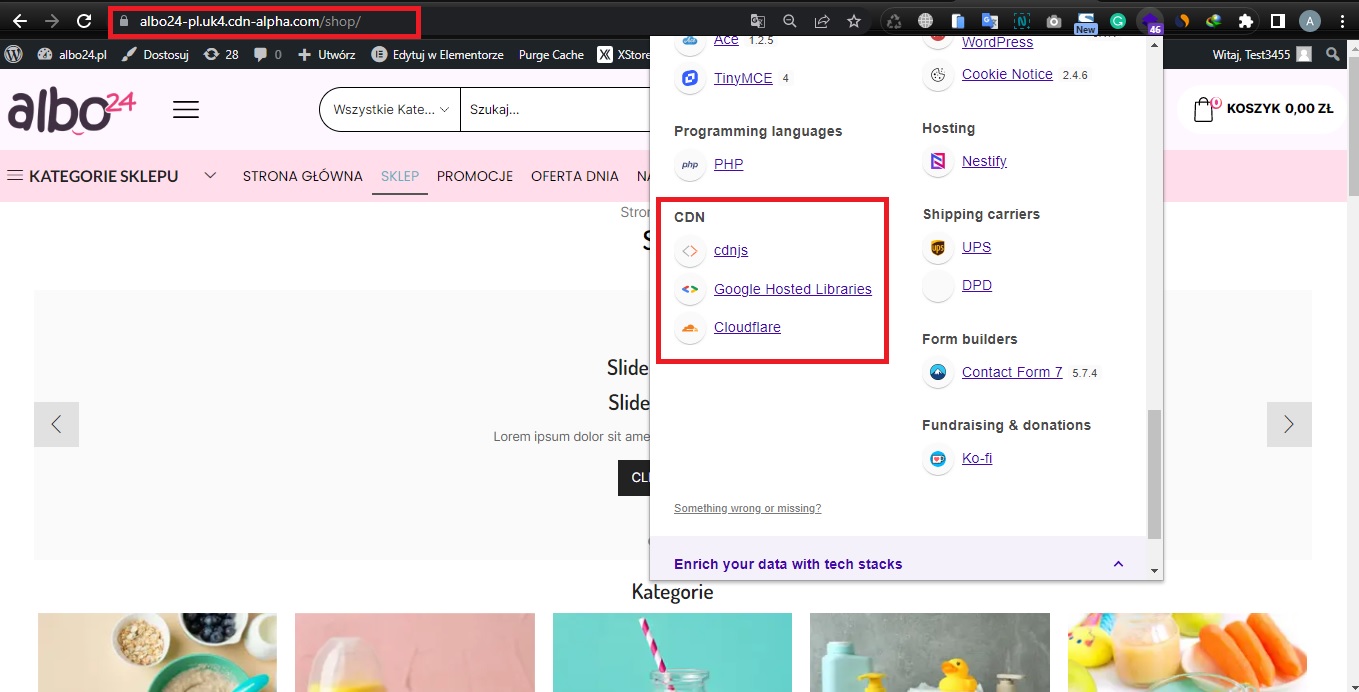Open cdnjs technology link
This screenshot has width=1359, height=692.
(x=731, y=250)
